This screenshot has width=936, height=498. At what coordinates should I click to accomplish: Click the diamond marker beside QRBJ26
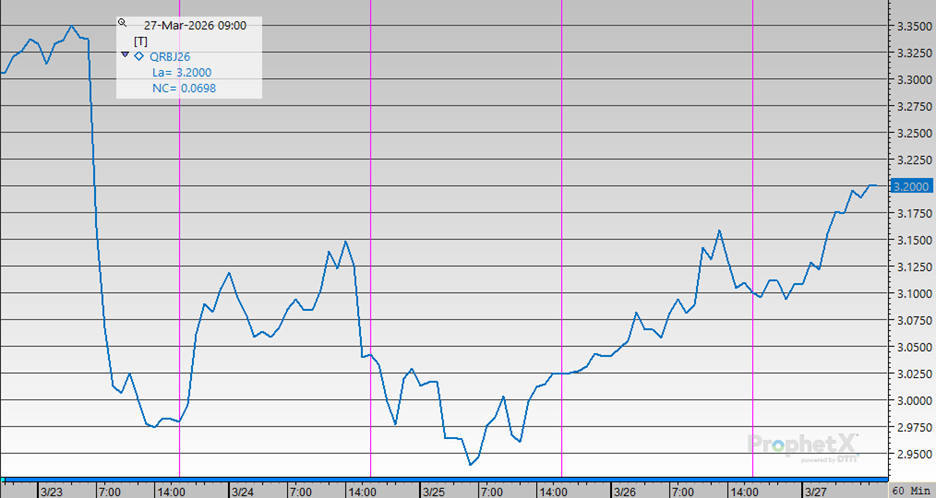(x=139, y=56)
